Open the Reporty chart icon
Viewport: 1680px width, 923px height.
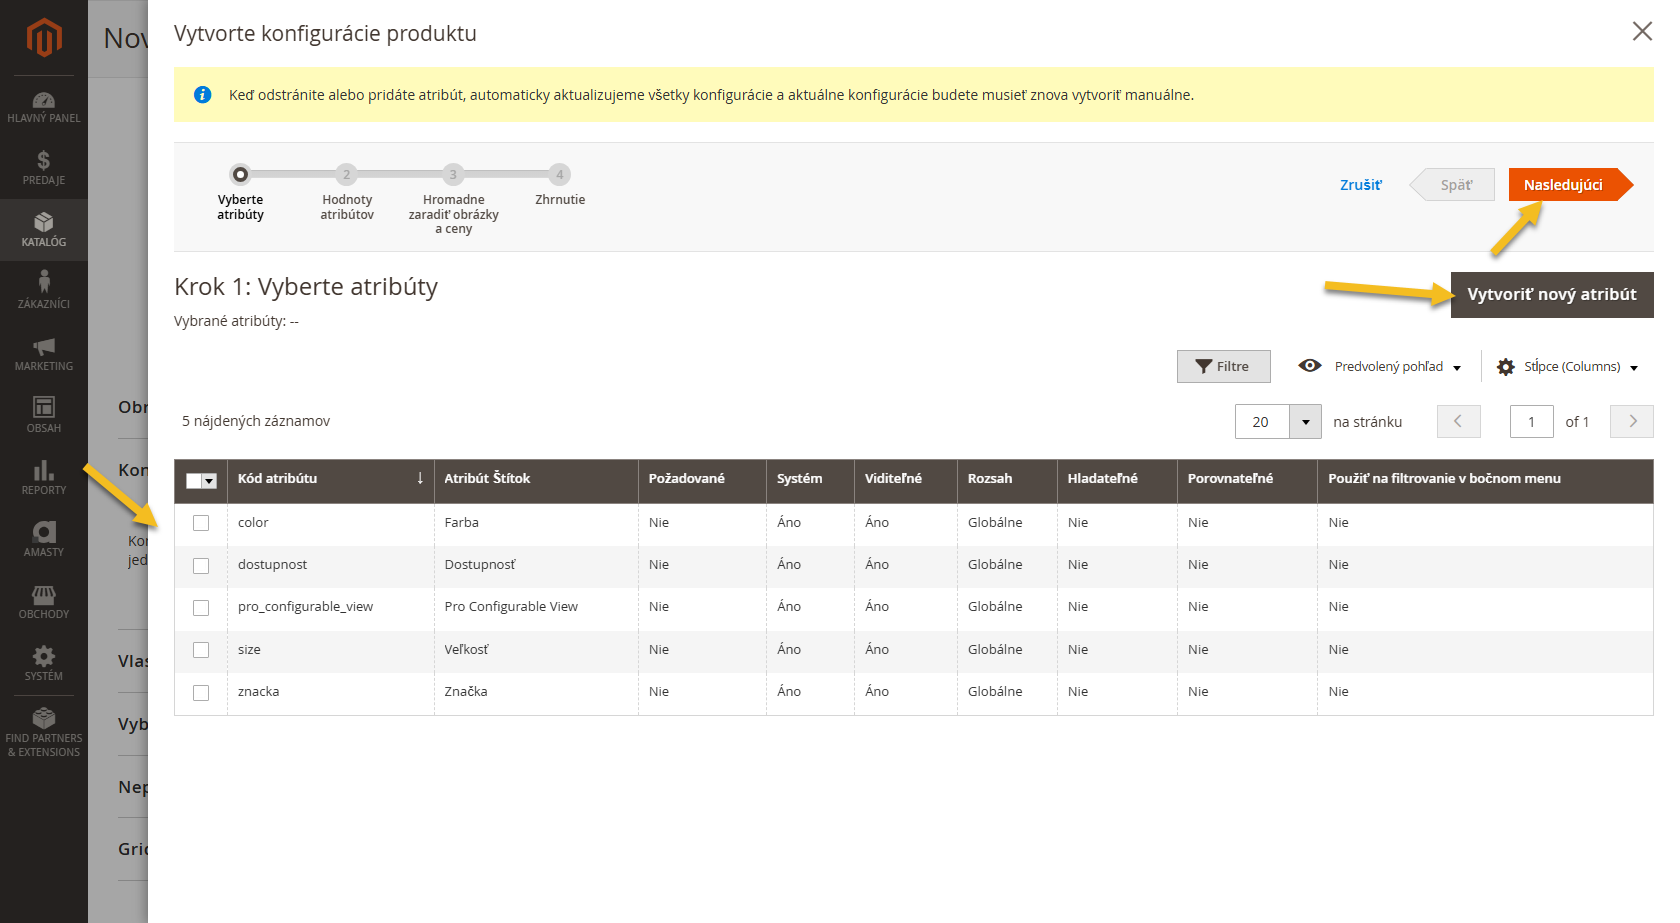pos(43,471)
